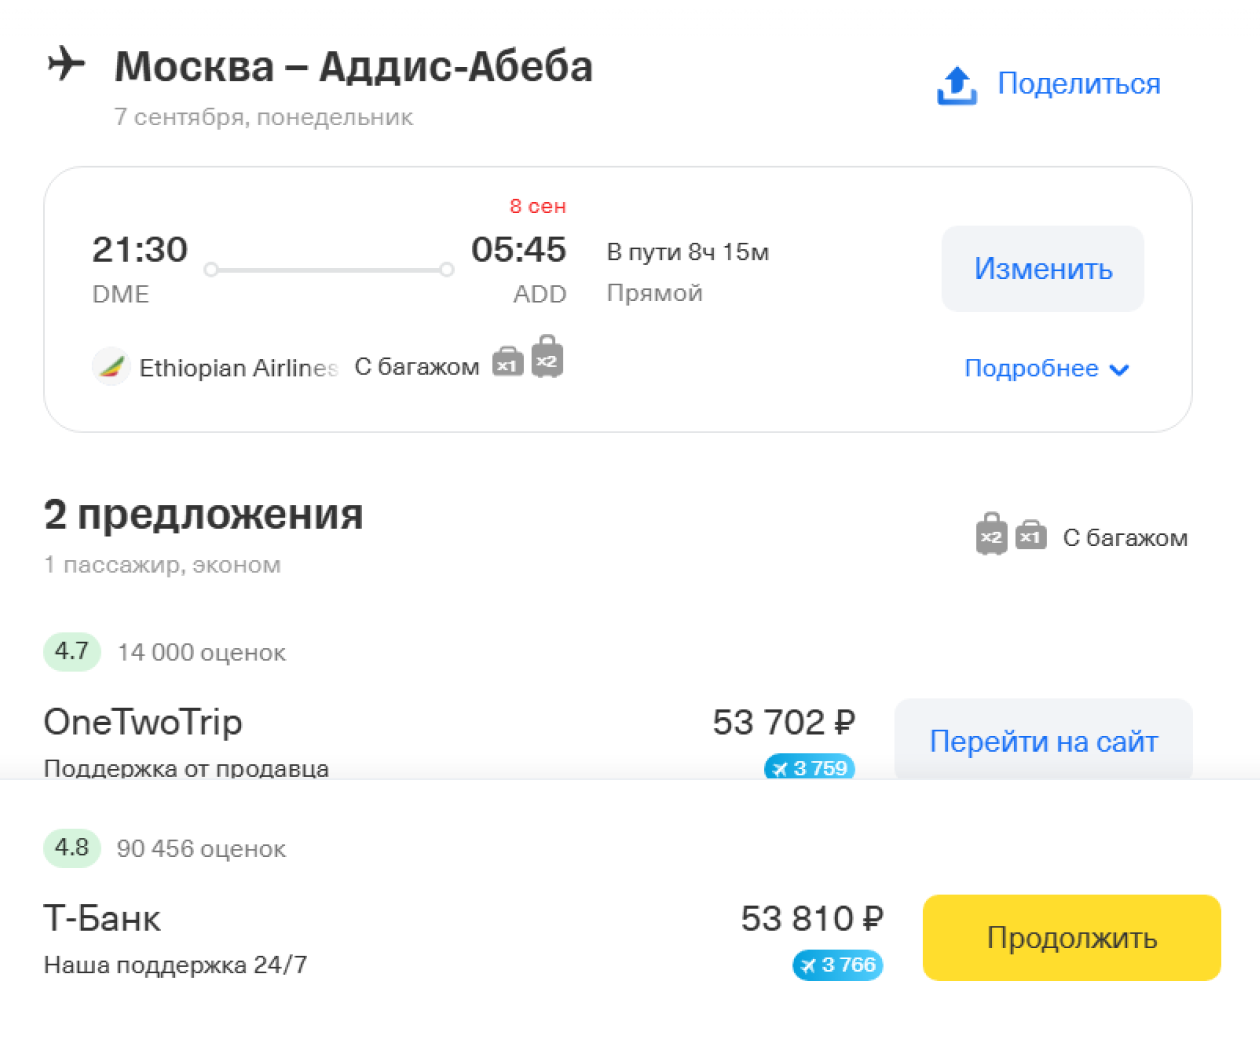Click the share upload icon

(956, 85)
